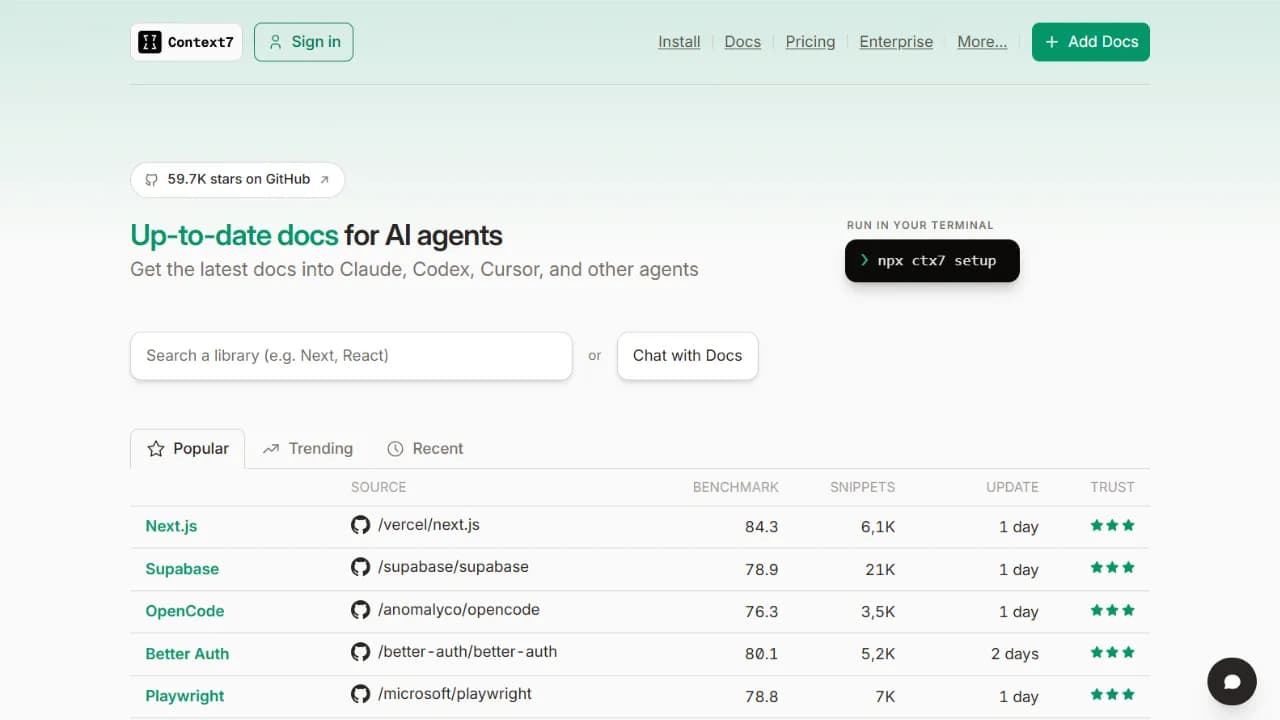Click the /microsoft/playwright source path
Image resolution: width=1280 pixels, height=720 pixels.
(455, 694)
